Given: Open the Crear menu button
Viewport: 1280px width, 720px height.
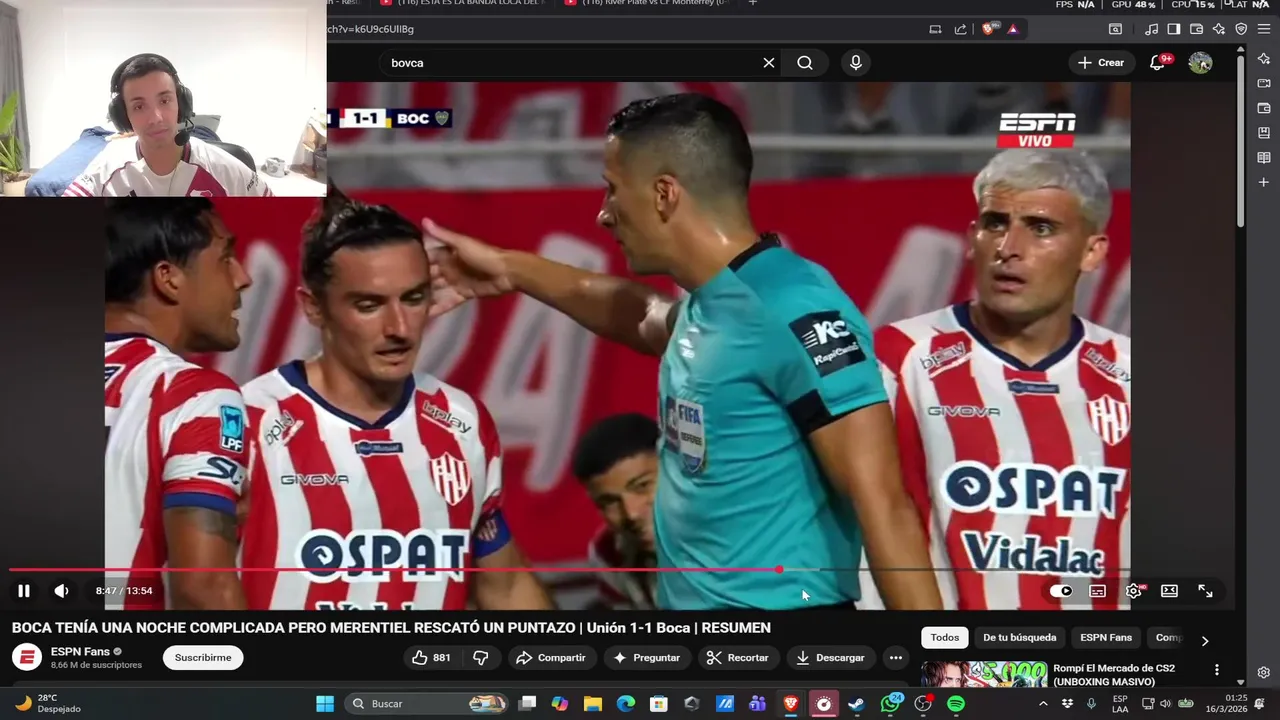Looking at the screenshot, I should point(1101,63).
